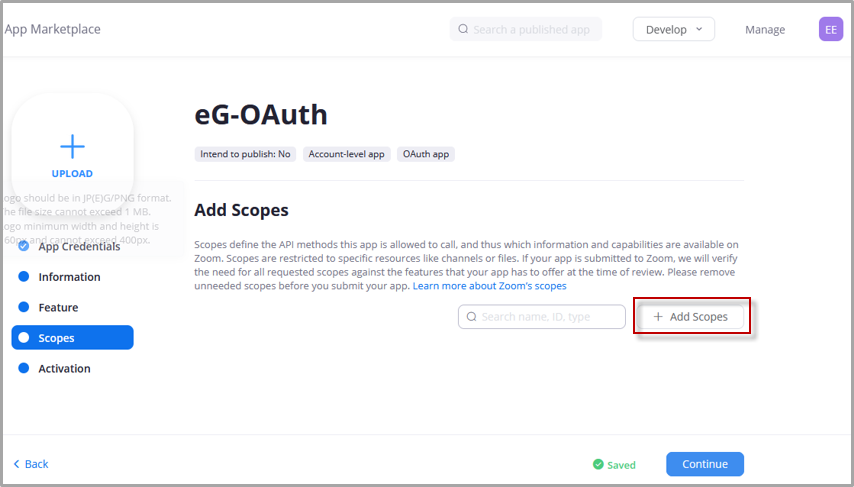Image resolution: width=854 pixels, height=487 pixels.
Task: Open App Marketplace home link
Action: (x=52, y=29)
